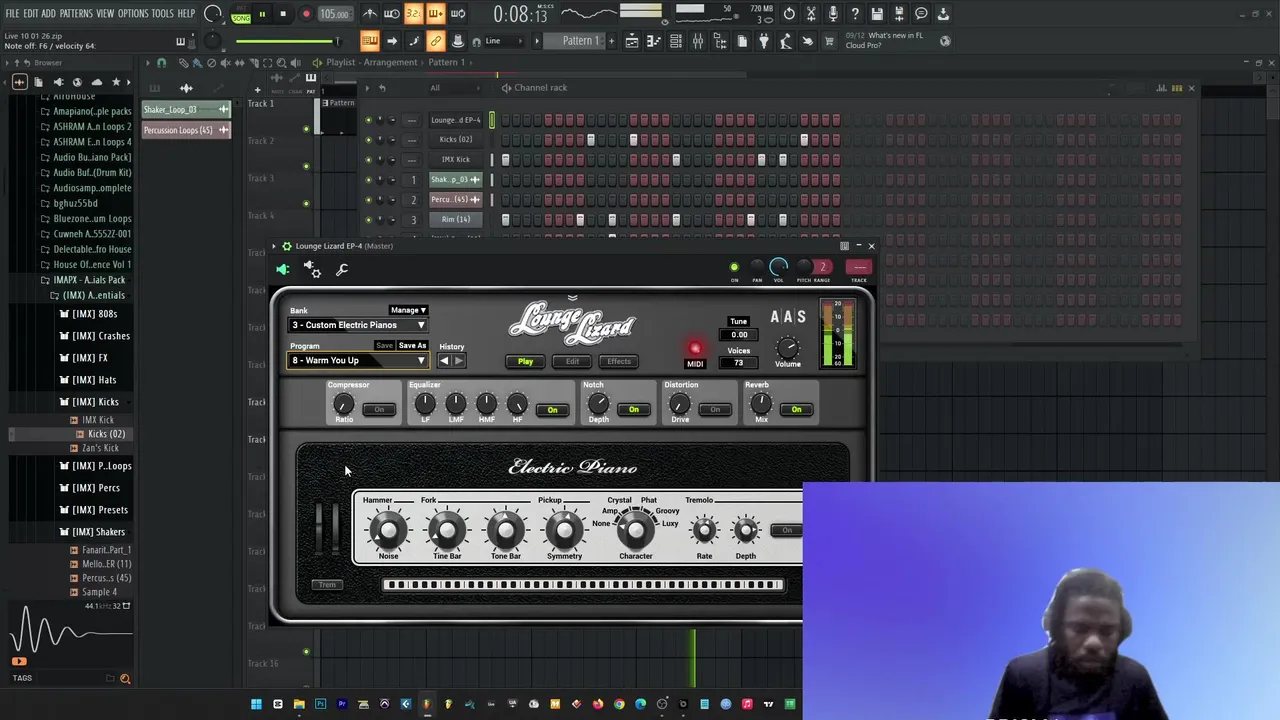The width and height of the screenshot is (1280, 720).
Task: Collapse the plugin top chevron expander
Action: click(572, 298)
